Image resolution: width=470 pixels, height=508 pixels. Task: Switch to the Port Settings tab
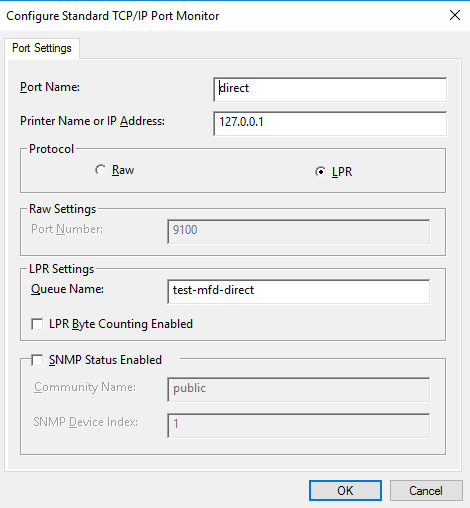pyautogui.click(x=42, y=48)
